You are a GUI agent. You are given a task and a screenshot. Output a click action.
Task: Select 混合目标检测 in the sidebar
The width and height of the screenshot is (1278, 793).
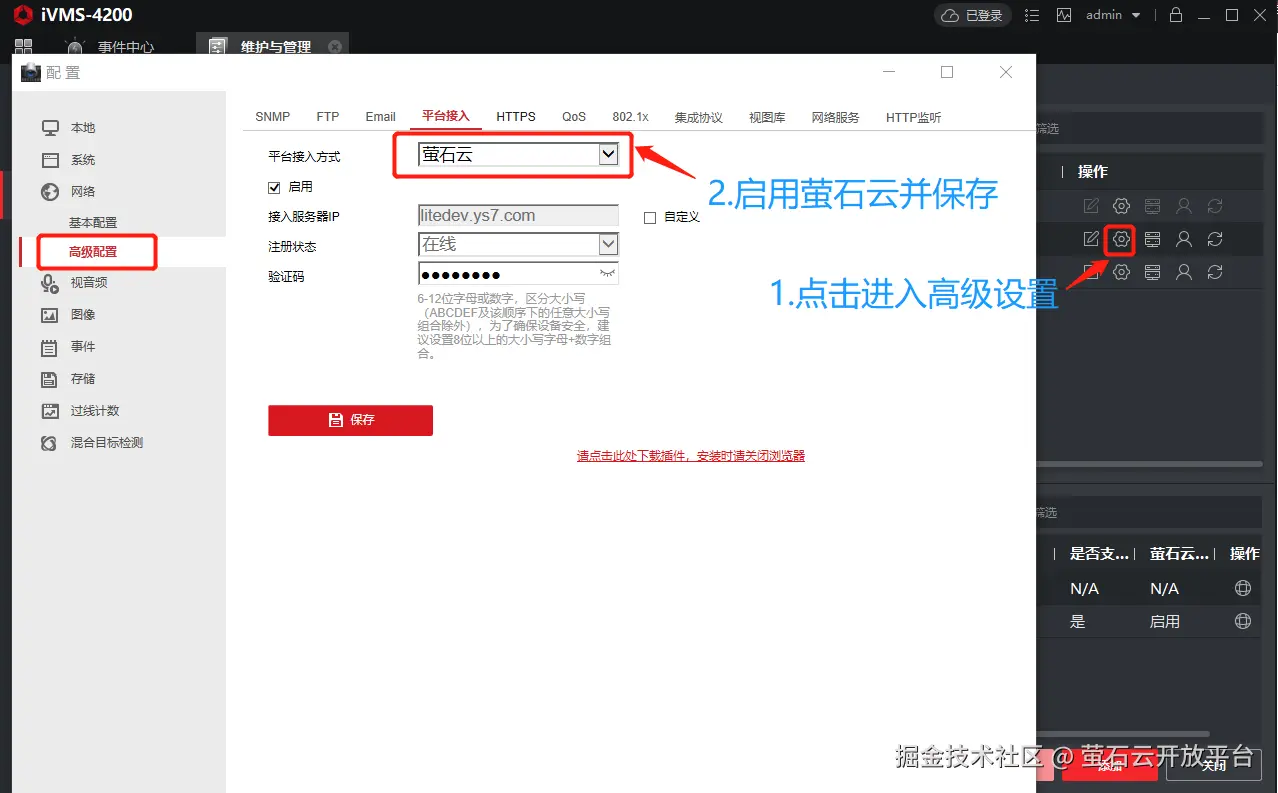click(107, 443)
